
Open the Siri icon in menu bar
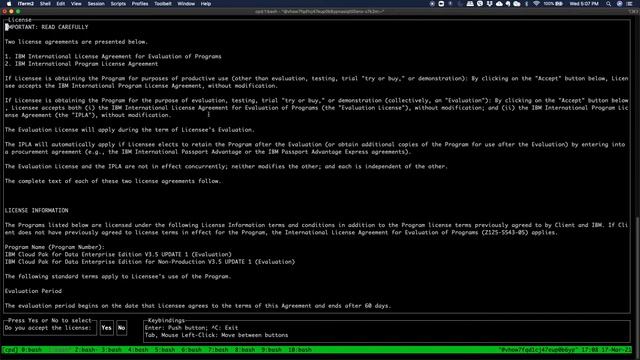click(x=619, y=4)
